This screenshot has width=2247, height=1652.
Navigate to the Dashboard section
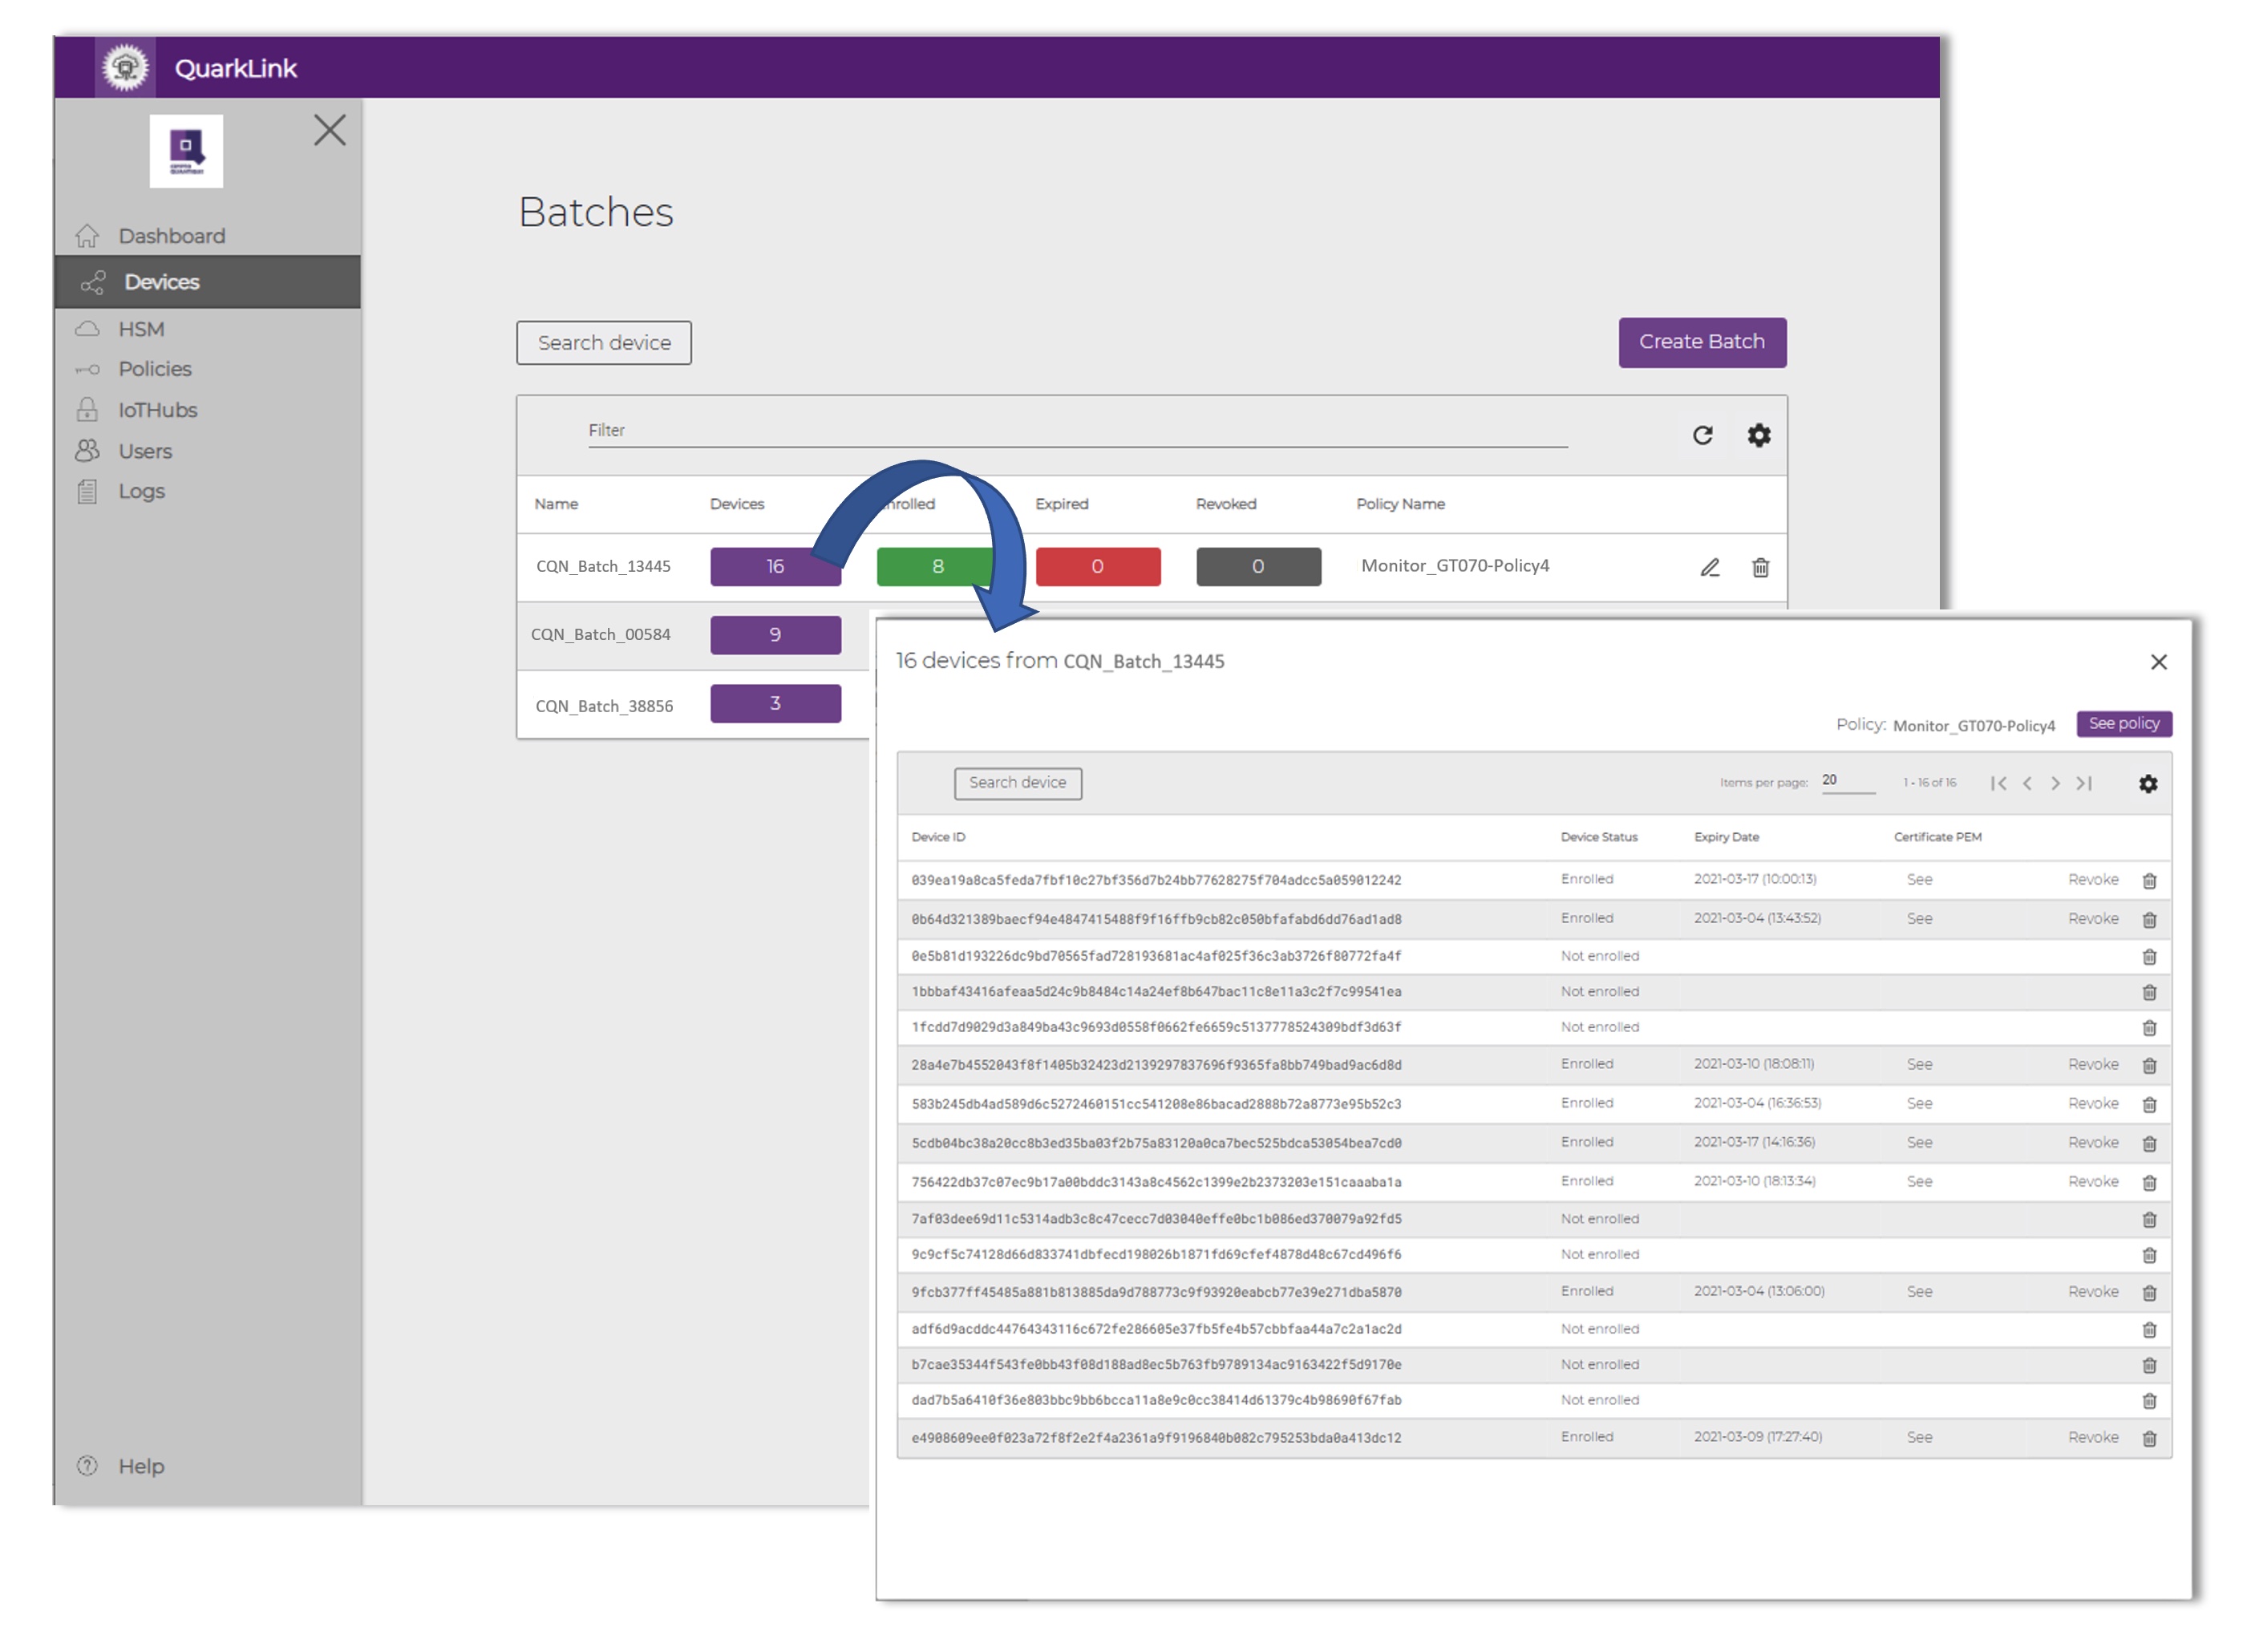pos(171,236)
